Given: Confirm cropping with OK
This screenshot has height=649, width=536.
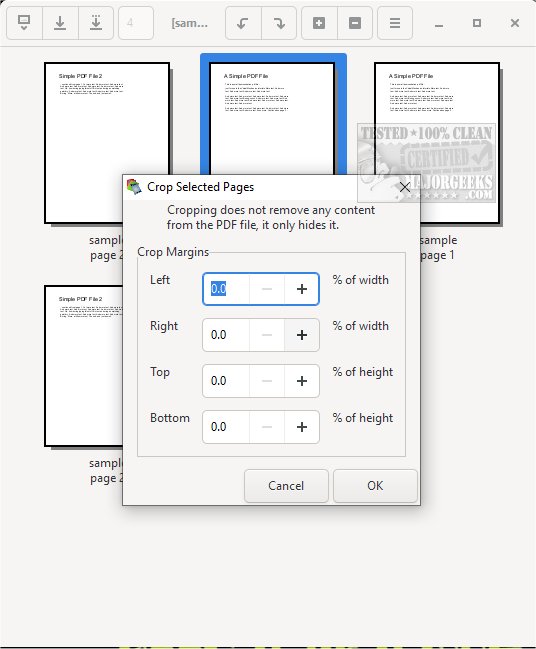Looking at the screenshot, I should (375, 486).
